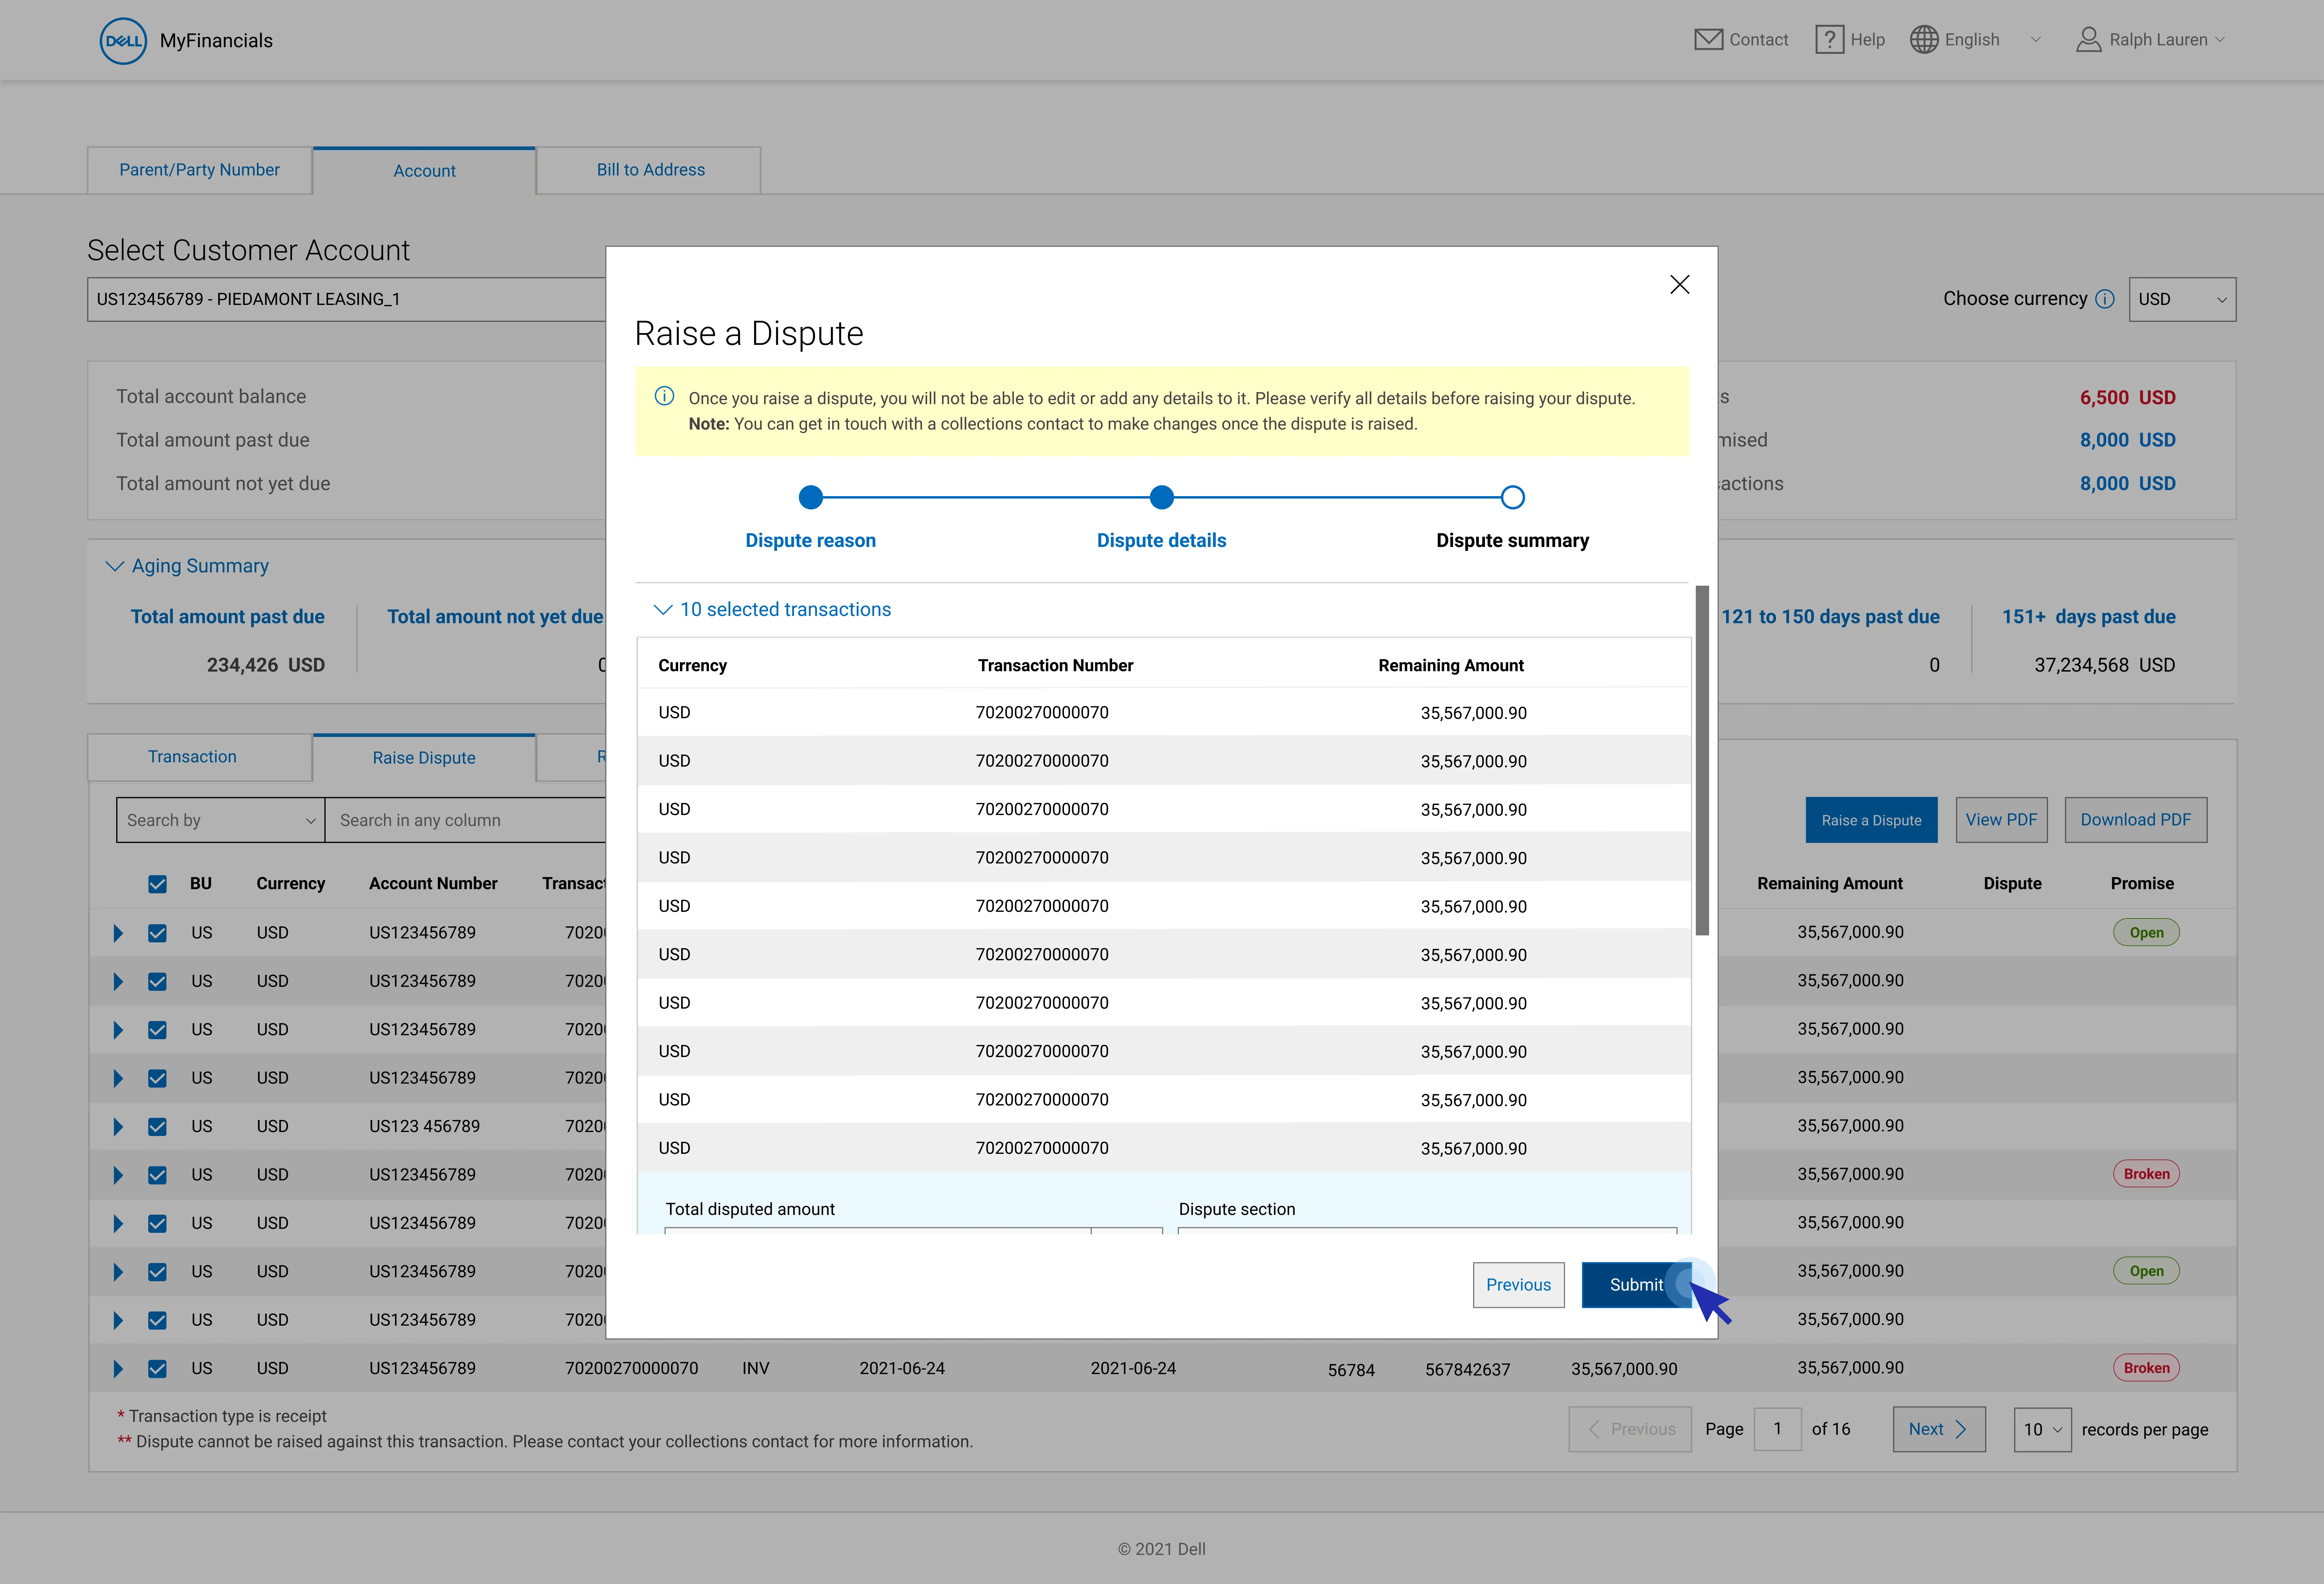The width and height of the screenshot is (2324, 1584).
Task: Click the MyFinancials title text
Action: 216,41
